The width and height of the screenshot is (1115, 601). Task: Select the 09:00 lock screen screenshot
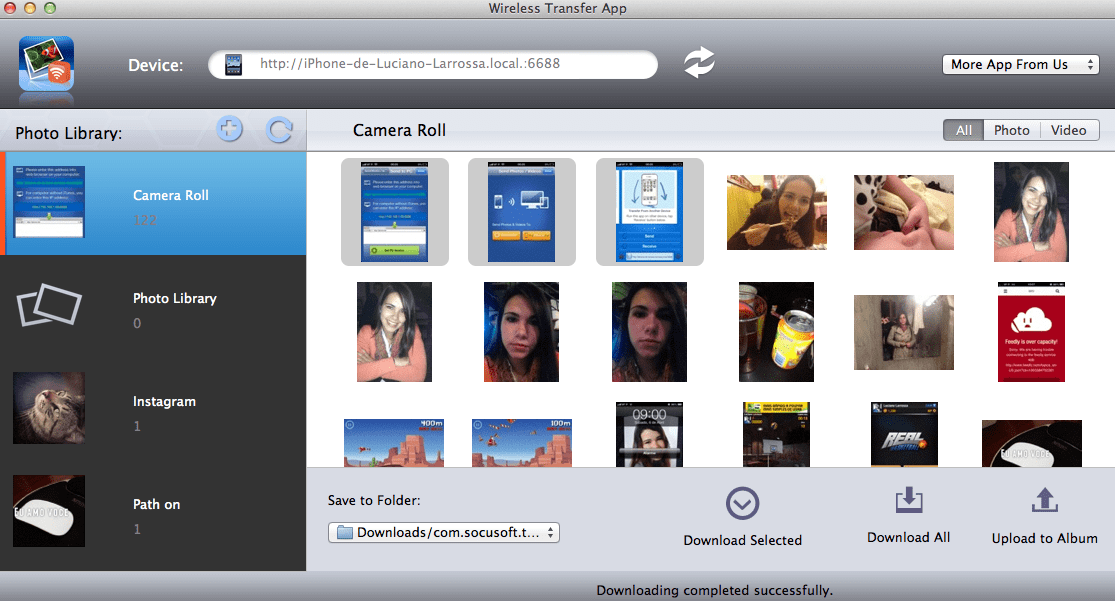tap(649, 435)
